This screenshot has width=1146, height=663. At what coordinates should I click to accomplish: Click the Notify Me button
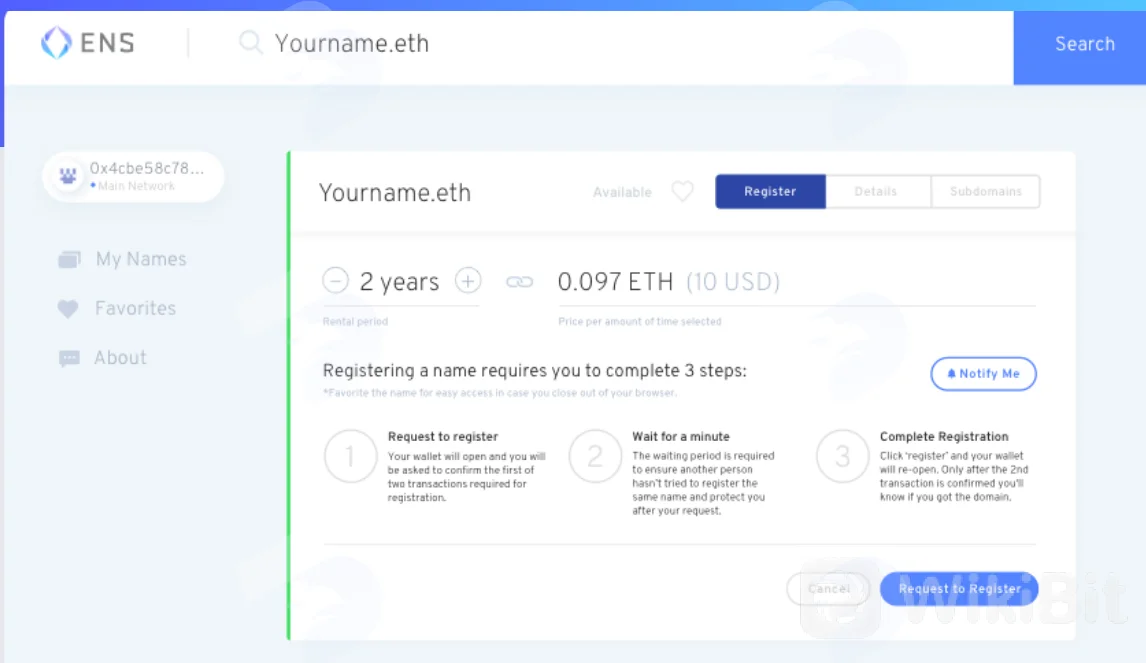tap(983, 374)
